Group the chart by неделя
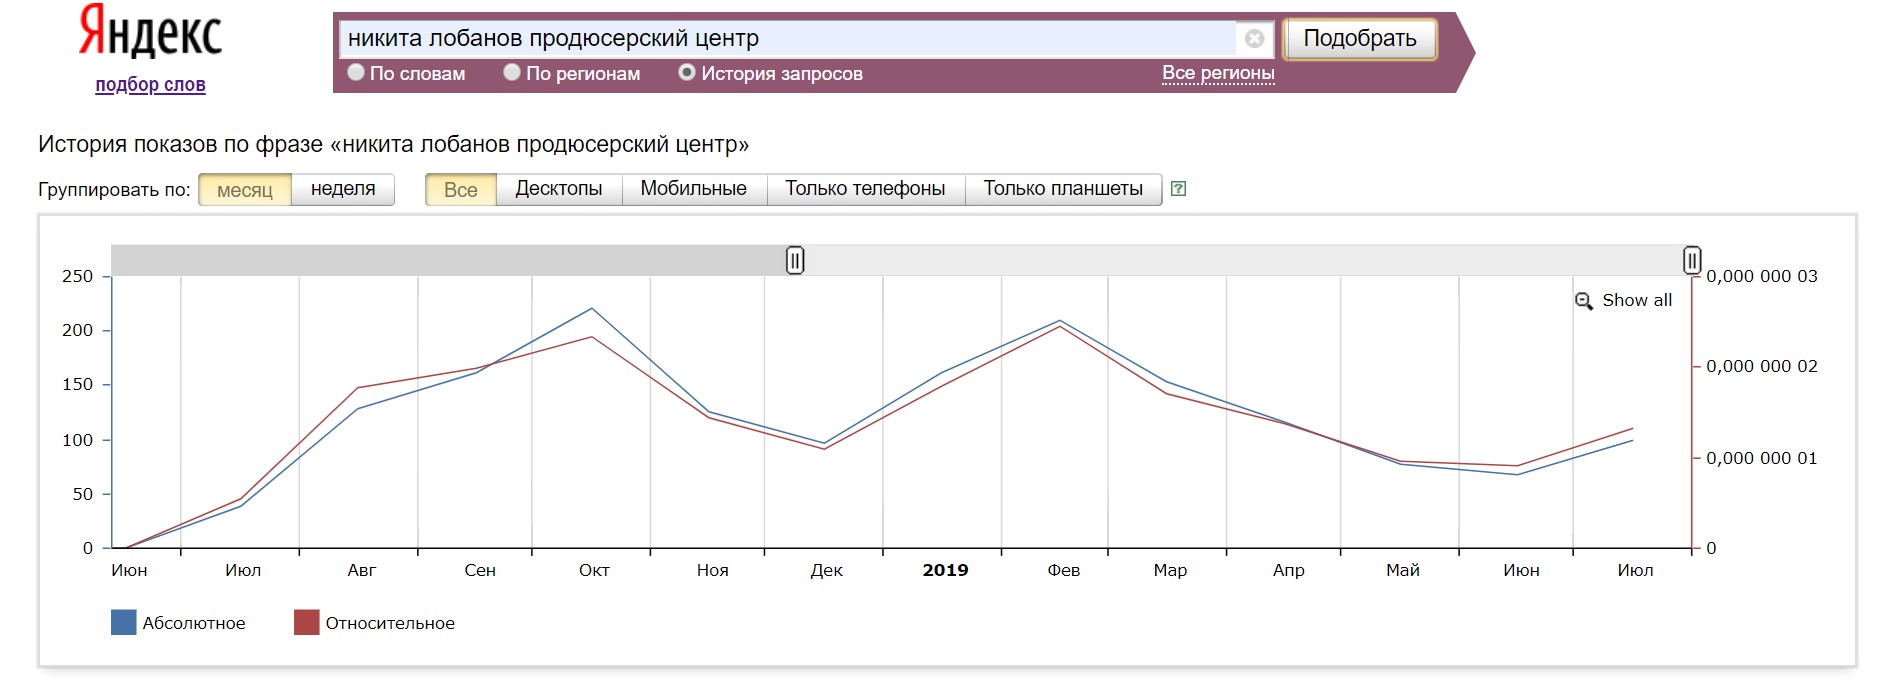This screenshot has height=695, width=1877. click(x=343, y=189)
